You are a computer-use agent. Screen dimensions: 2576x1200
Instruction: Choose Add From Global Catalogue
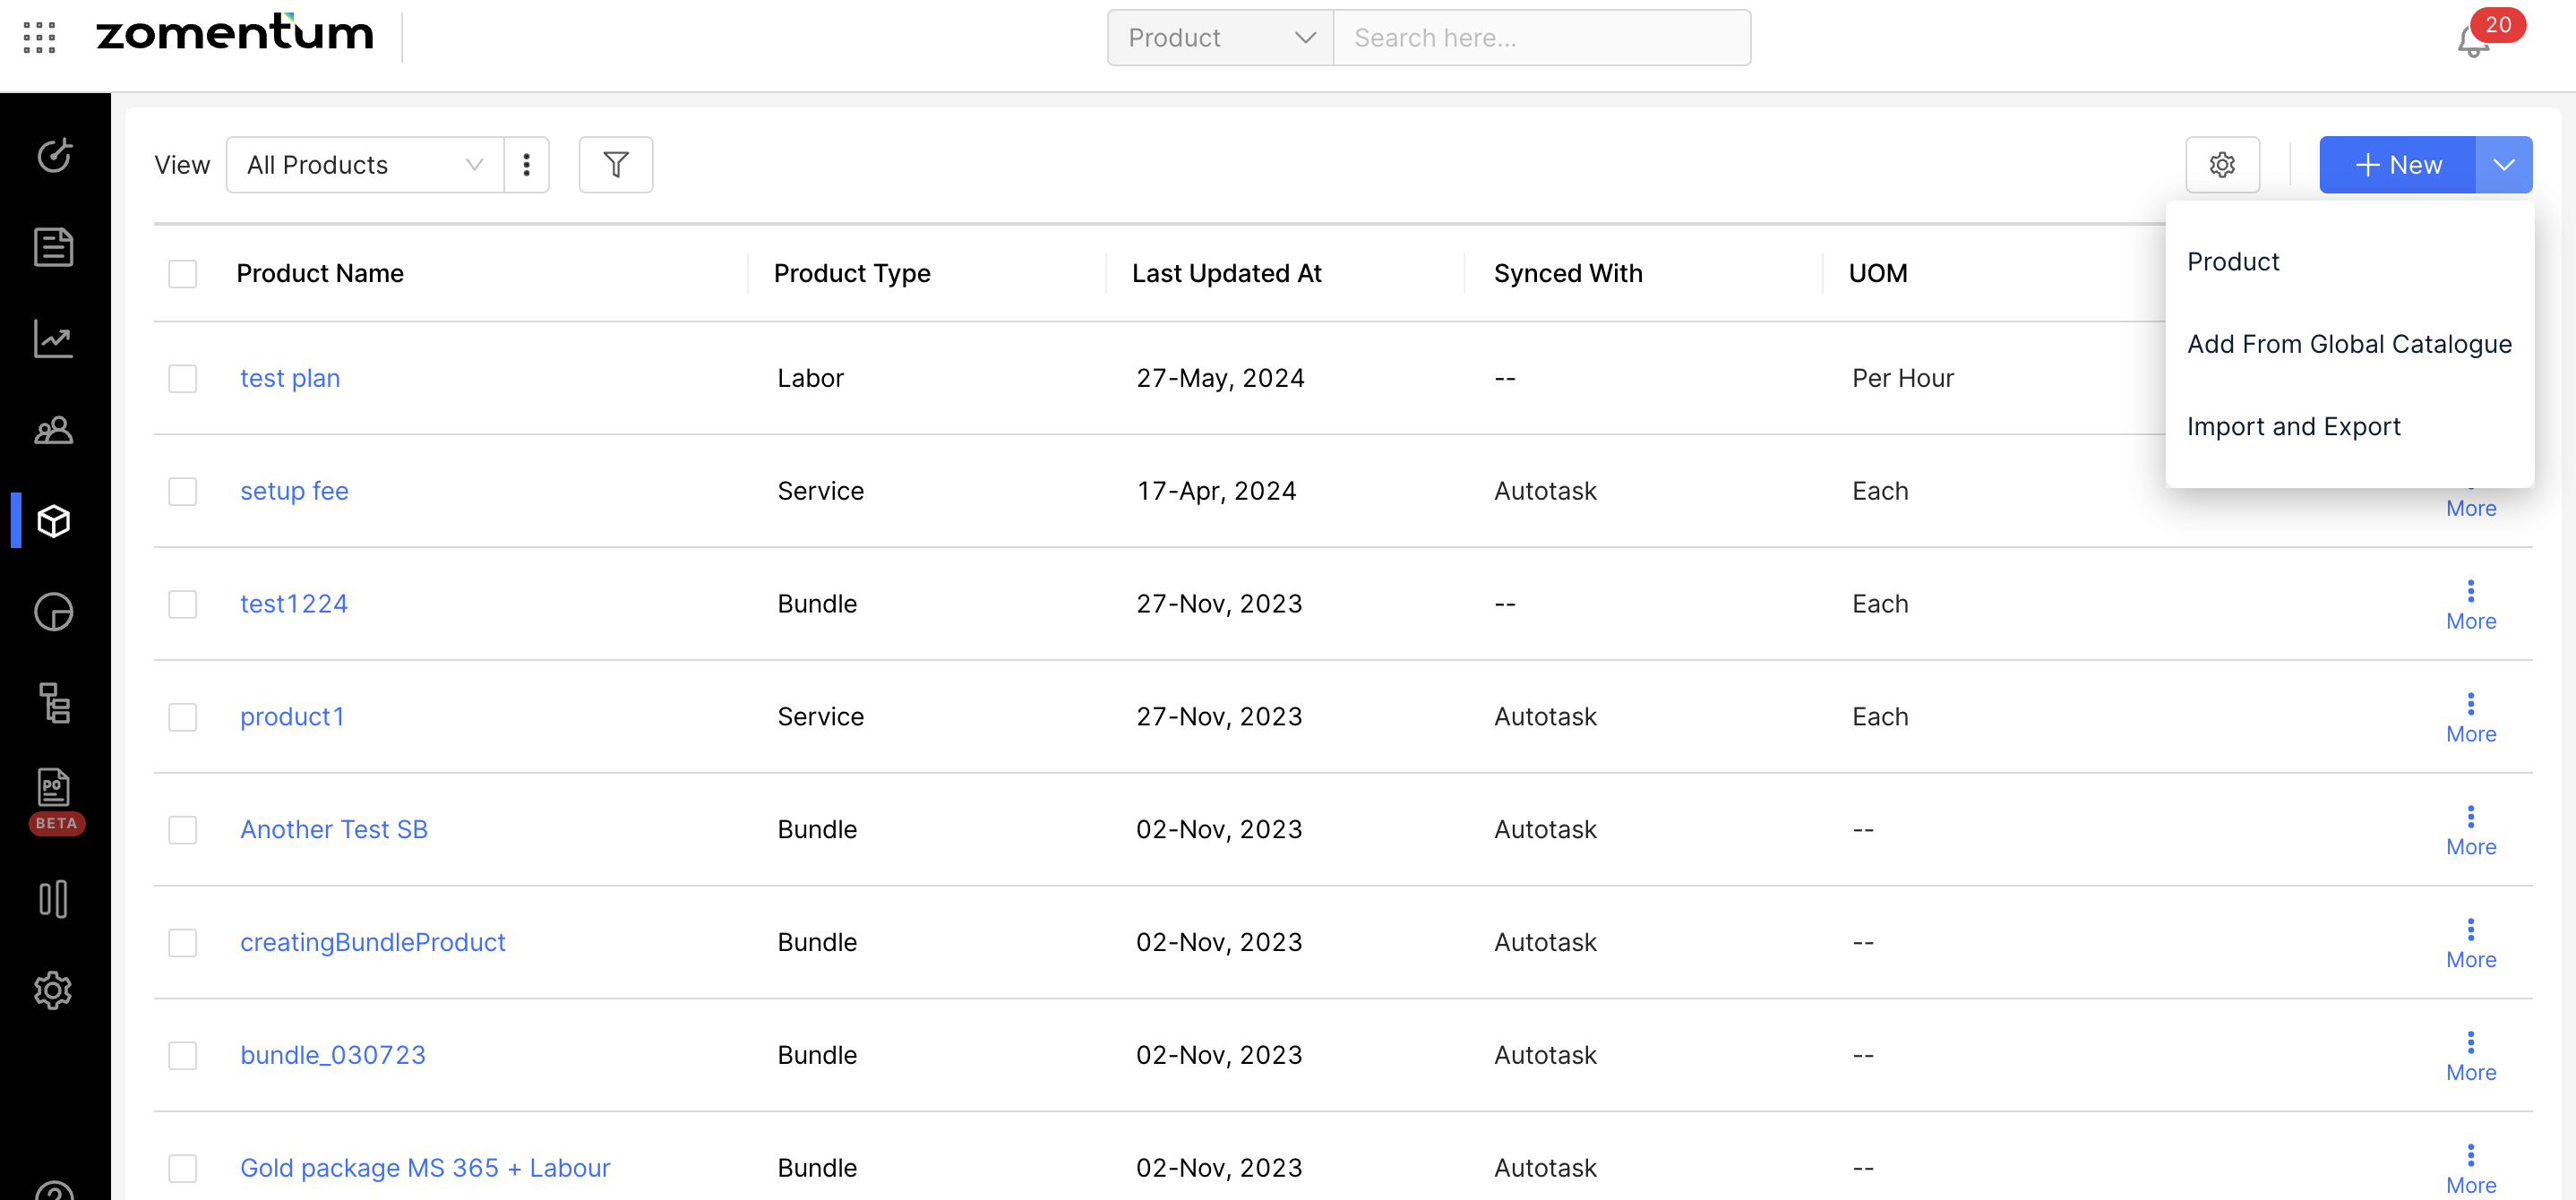coord(2348,344)
